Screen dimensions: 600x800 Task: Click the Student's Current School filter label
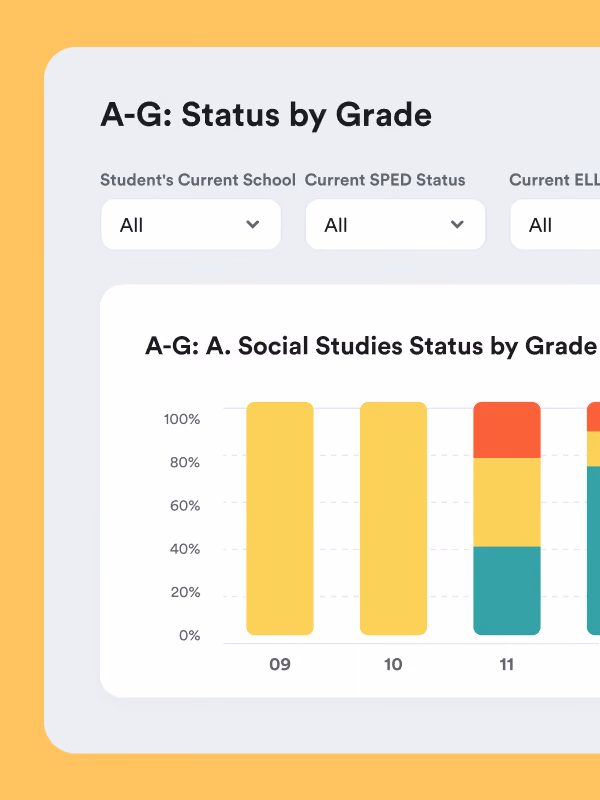click(x=198, y=180)
